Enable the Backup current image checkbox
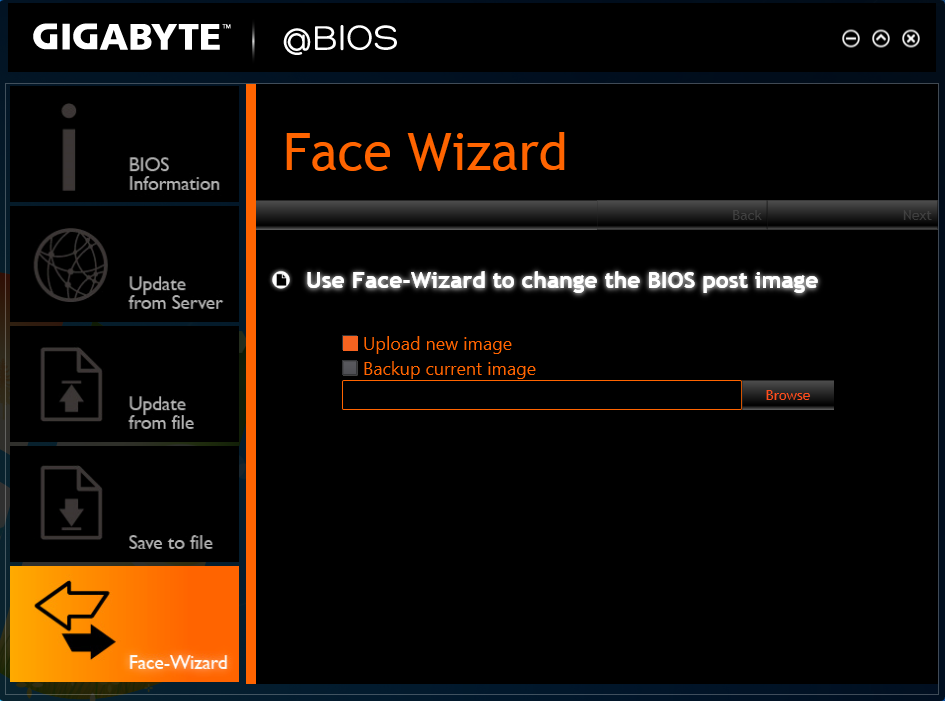The width and height of the screenshot is (945, 701). 350,368
